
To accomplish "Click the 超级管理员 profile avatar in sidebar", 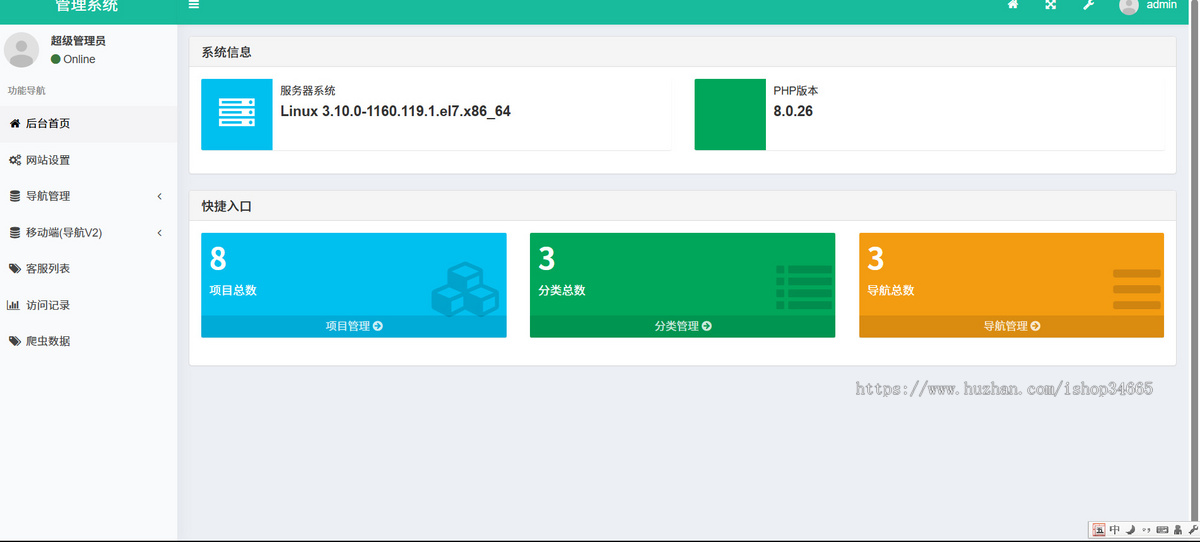I will coord(21,50).
